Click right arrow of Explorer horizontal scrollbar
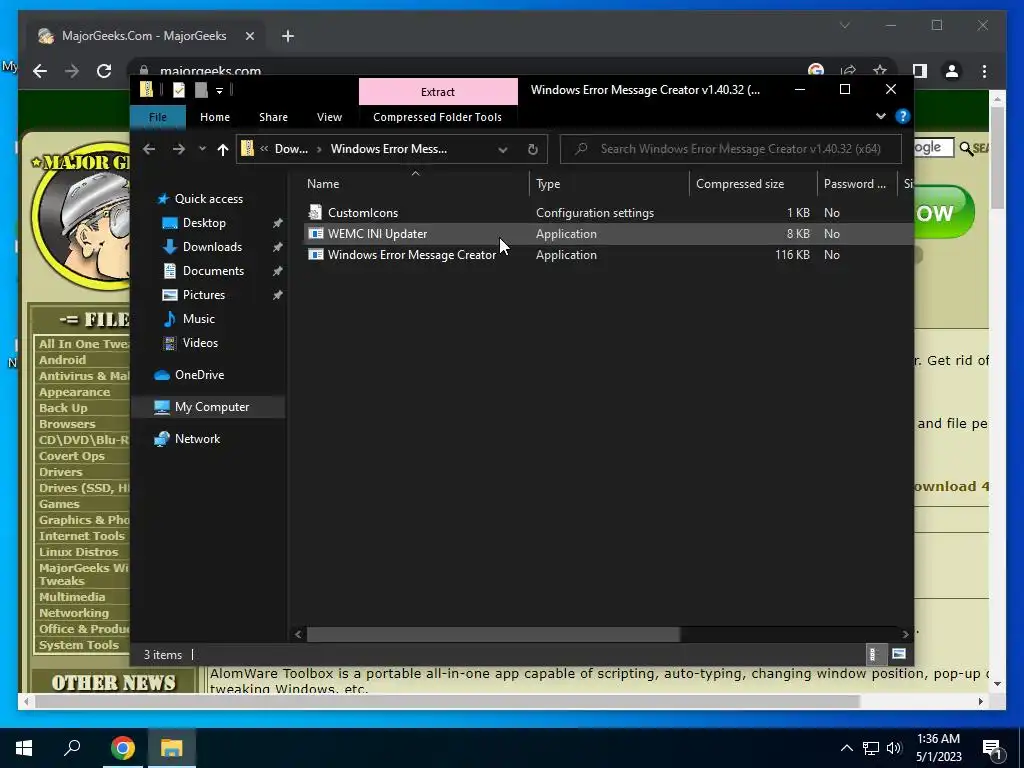Viewport: 1024px width, 768px height. [x=905, y=634]
